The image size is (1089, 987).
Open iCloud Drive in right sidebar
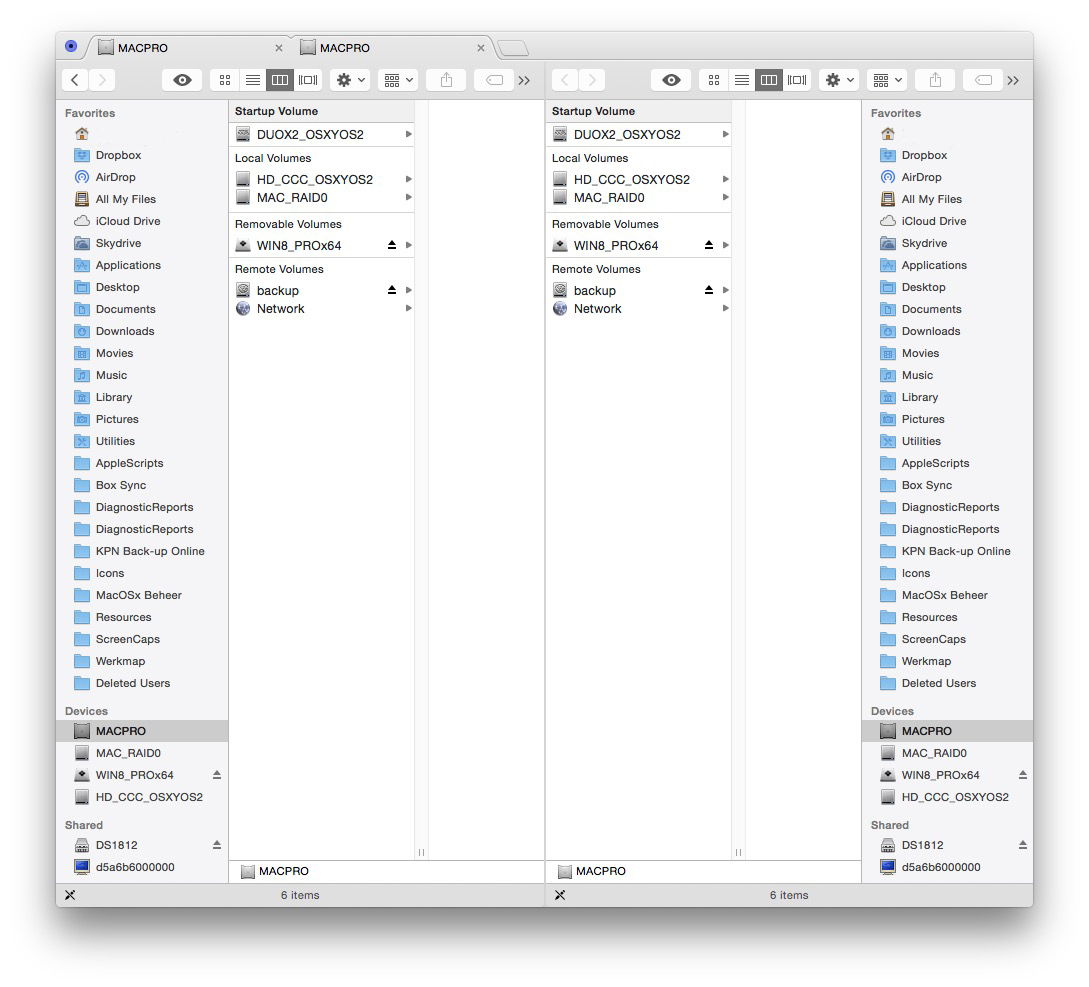click(947, 221)
